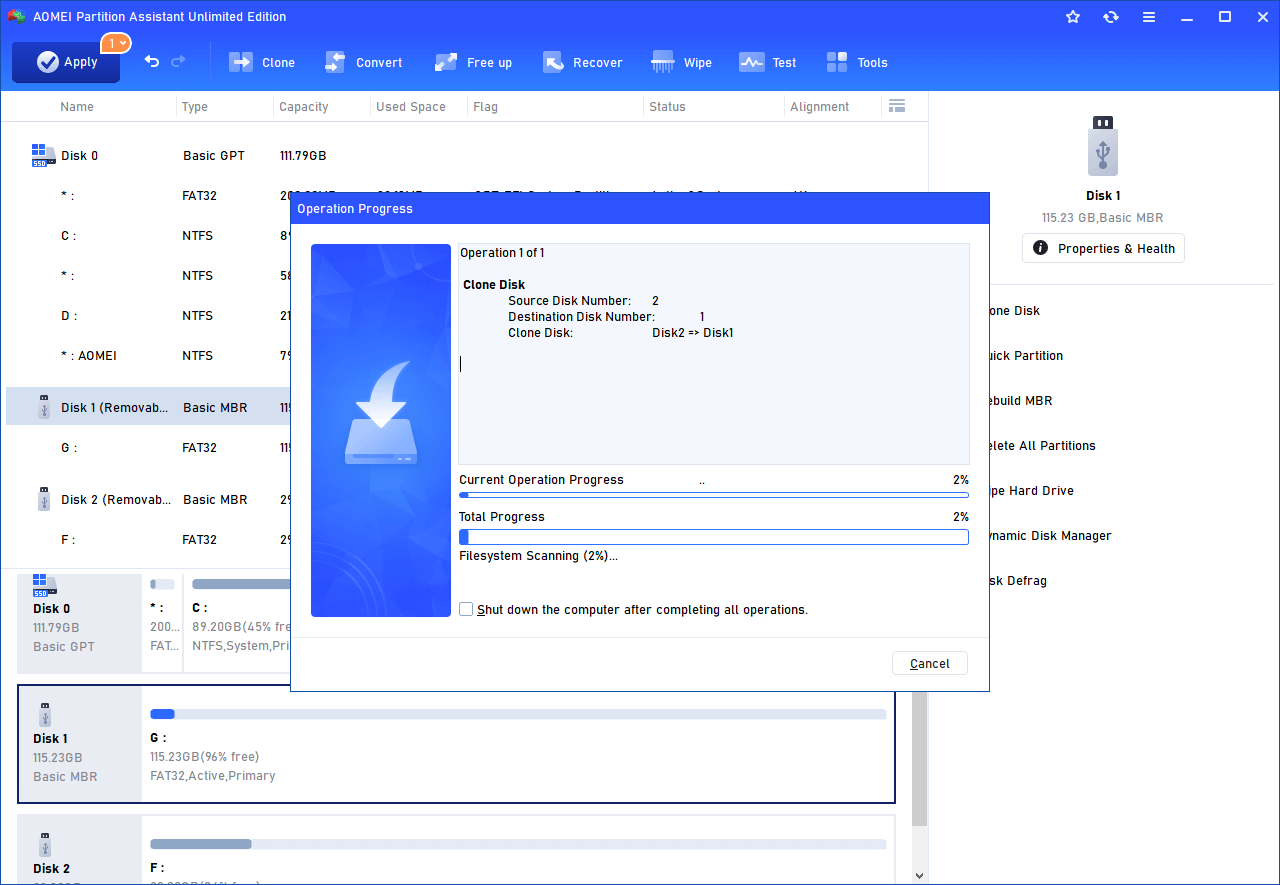The height and width of the screenshot is (885, 1280).
Task: Open Properties & Health for Disk 1
Action: 1103,248
